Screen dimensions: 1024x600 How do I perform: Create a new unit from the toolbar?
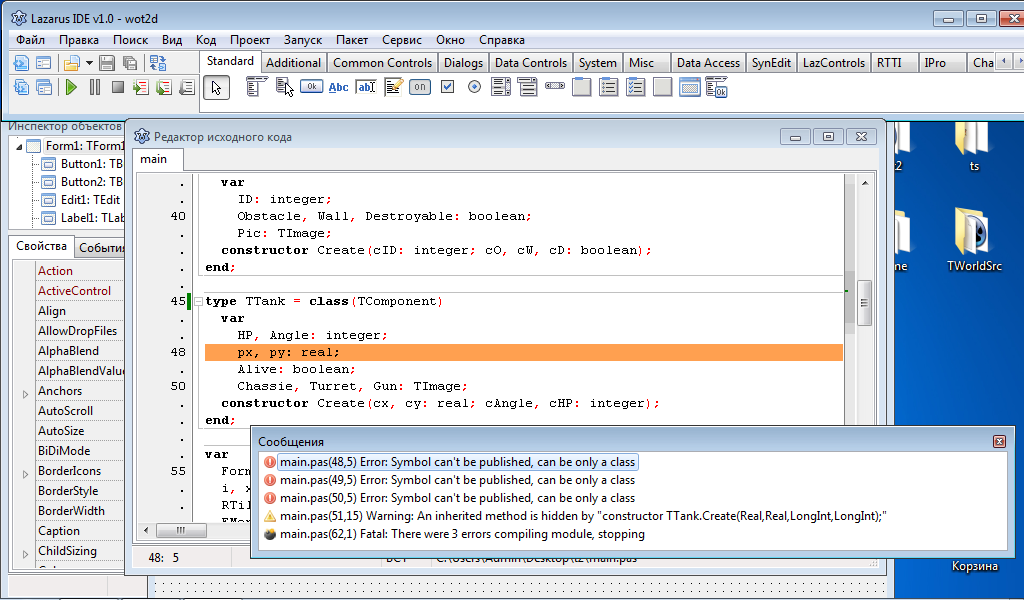[22, 63]
